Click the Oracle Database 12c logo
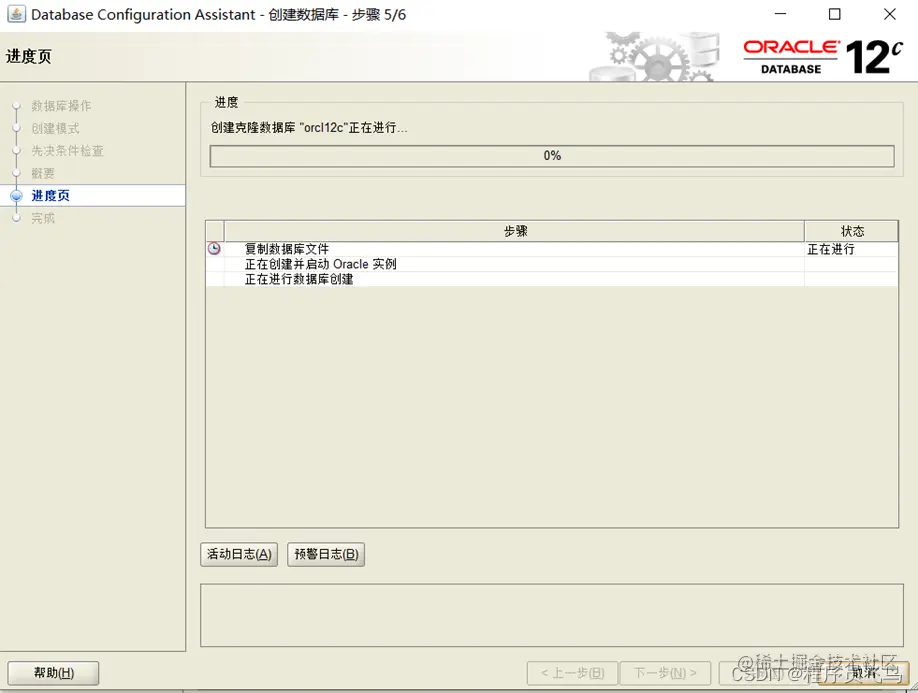The image size is (918, 693). pos(823,57)
